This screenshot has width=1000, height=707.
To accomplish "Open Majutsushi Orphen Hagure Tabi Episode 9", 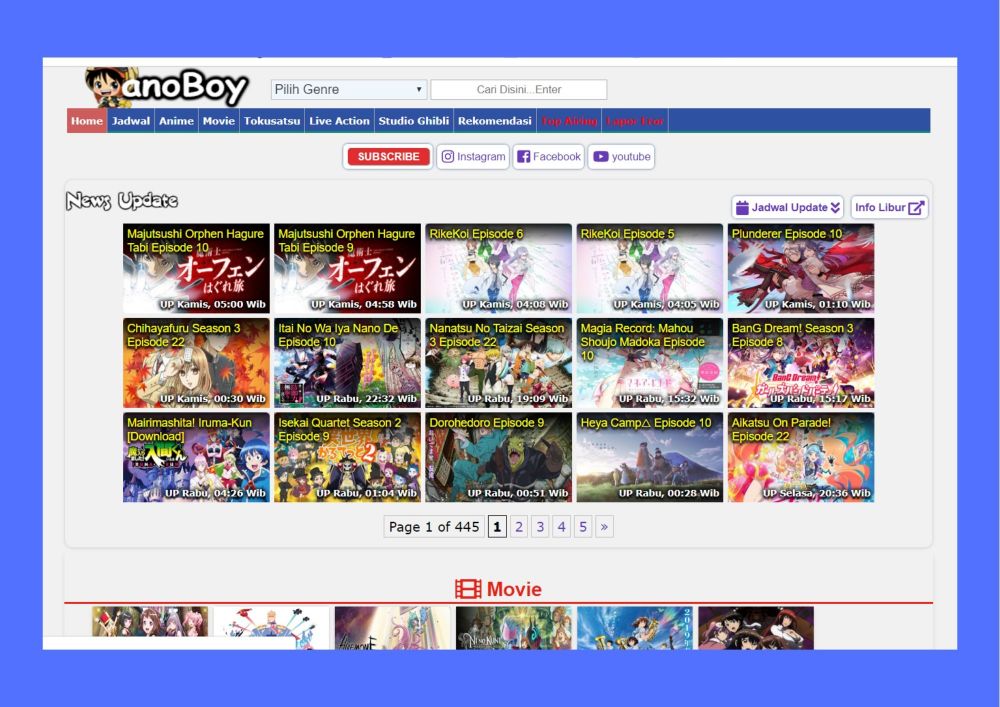I will point(348,268).
